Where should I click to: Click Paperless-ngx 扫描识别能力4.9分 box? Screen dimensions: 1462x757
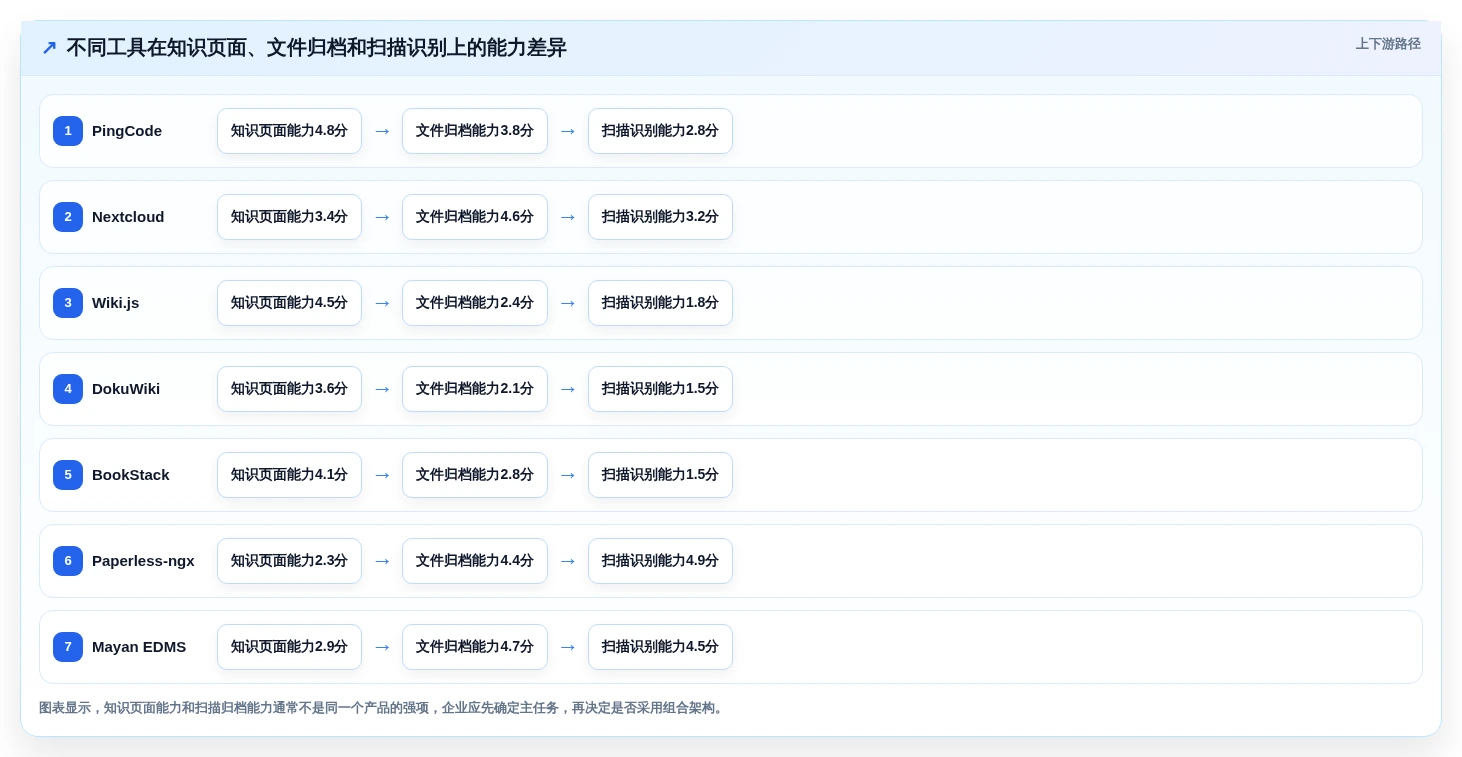tap(660, 561)
